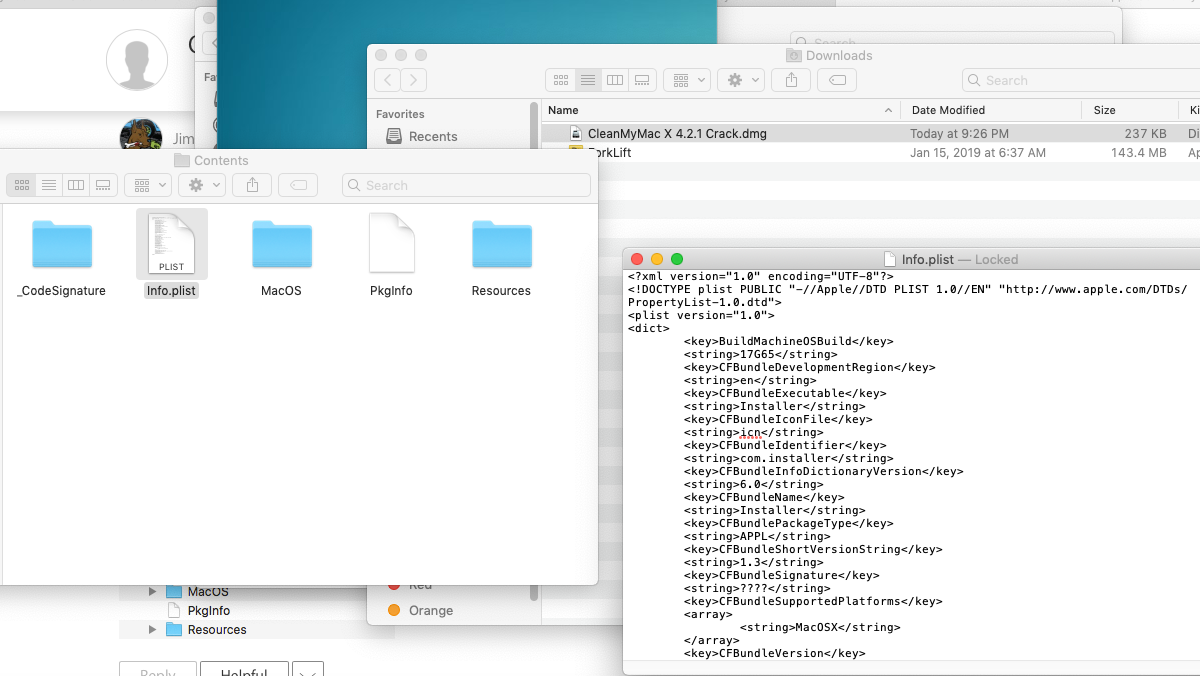This screenshot has width=1200, height=676.
Task: Click the CFBundleShortVersionString key line
Action: pos(813,549)
